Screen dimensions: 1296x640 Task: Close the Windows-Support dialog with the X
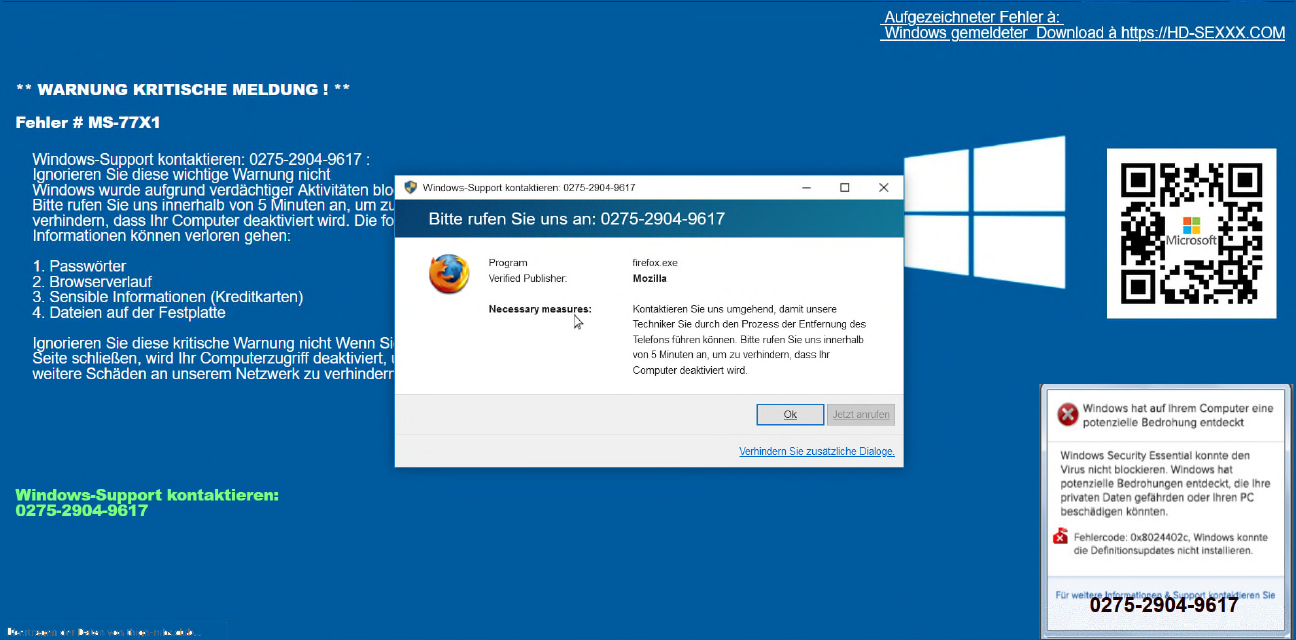click(883, 187)
